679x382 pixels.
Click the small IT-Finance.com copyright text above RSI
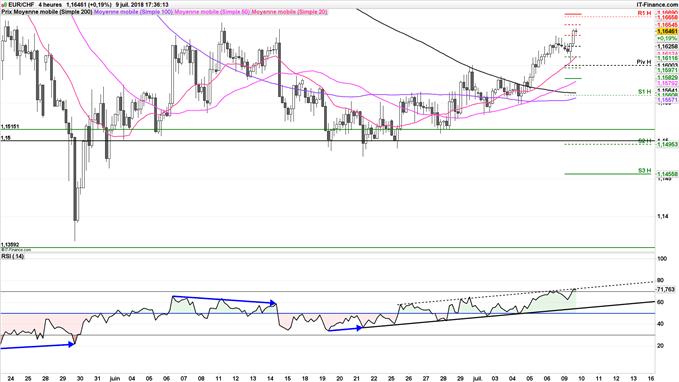[x=16, y=250]
